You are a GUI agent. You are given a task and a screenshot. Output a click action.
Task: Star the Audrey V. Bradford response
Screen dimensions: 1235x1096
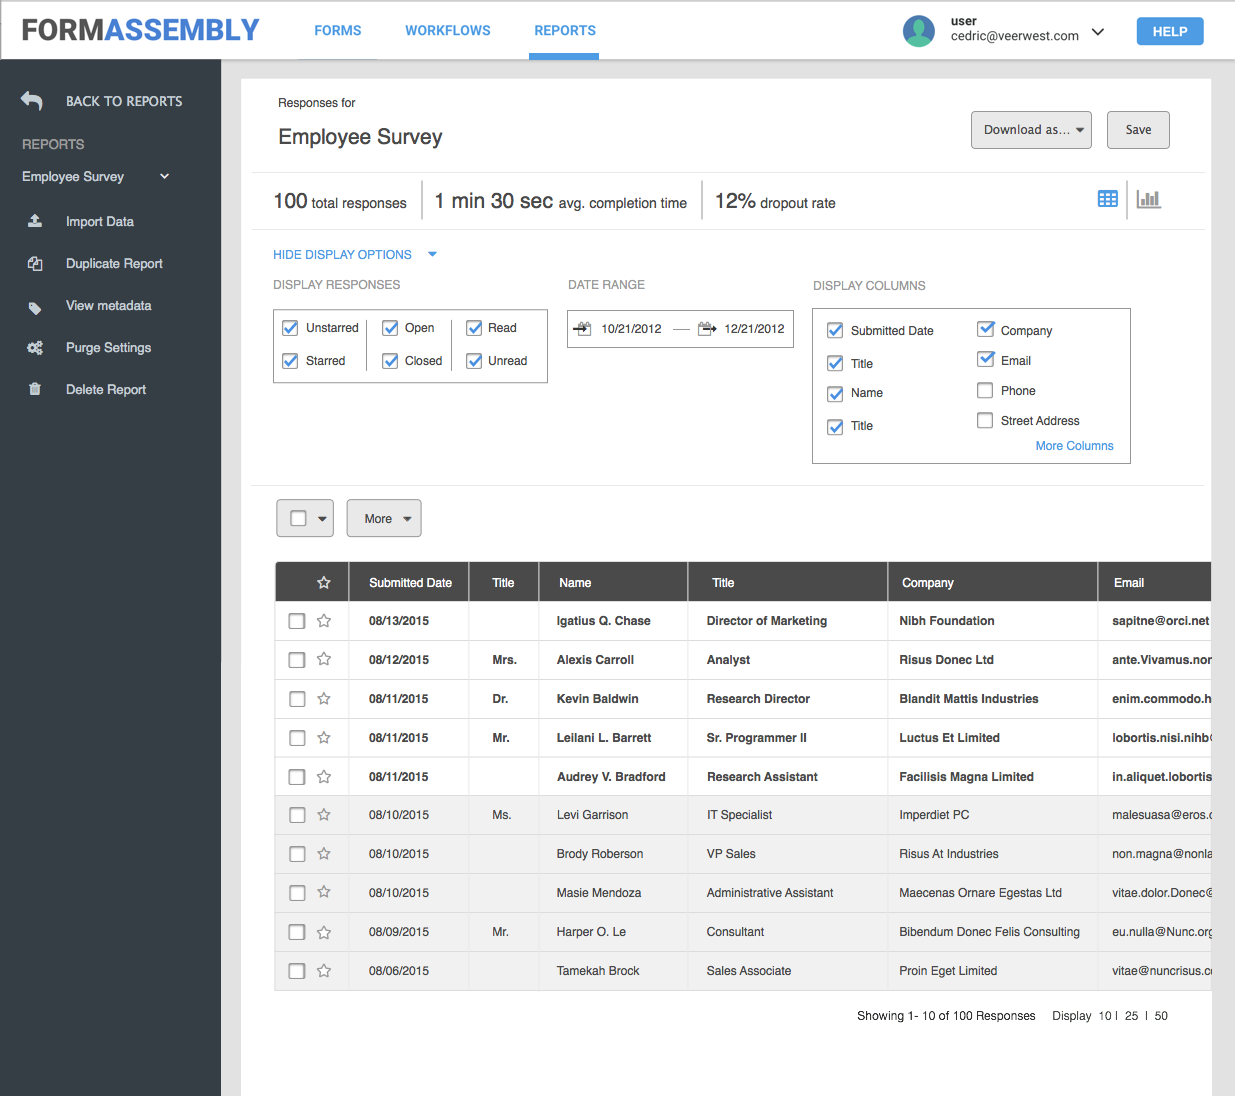(x=324, y=776)
